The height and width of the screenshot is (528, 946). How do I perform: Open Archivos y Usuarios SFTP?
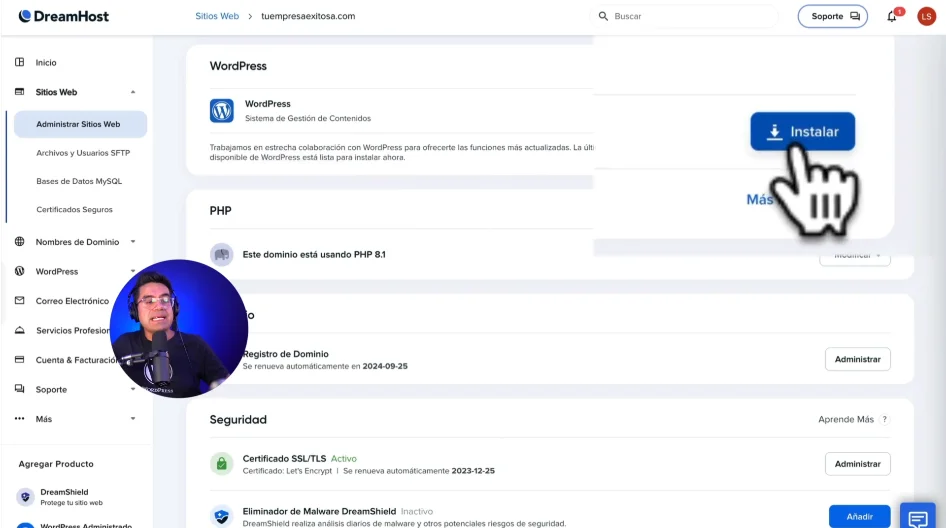click(x=83, y=153)
